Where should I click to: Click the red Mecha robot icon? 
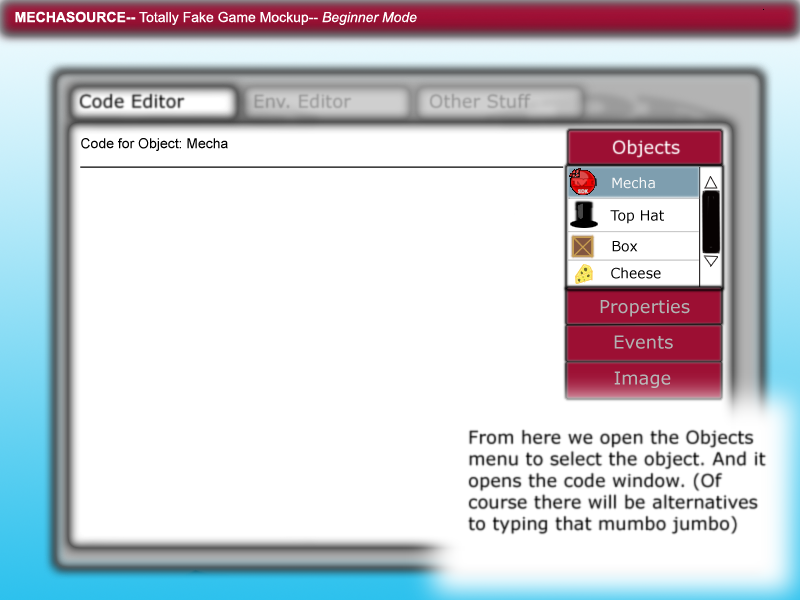[583, 183]
